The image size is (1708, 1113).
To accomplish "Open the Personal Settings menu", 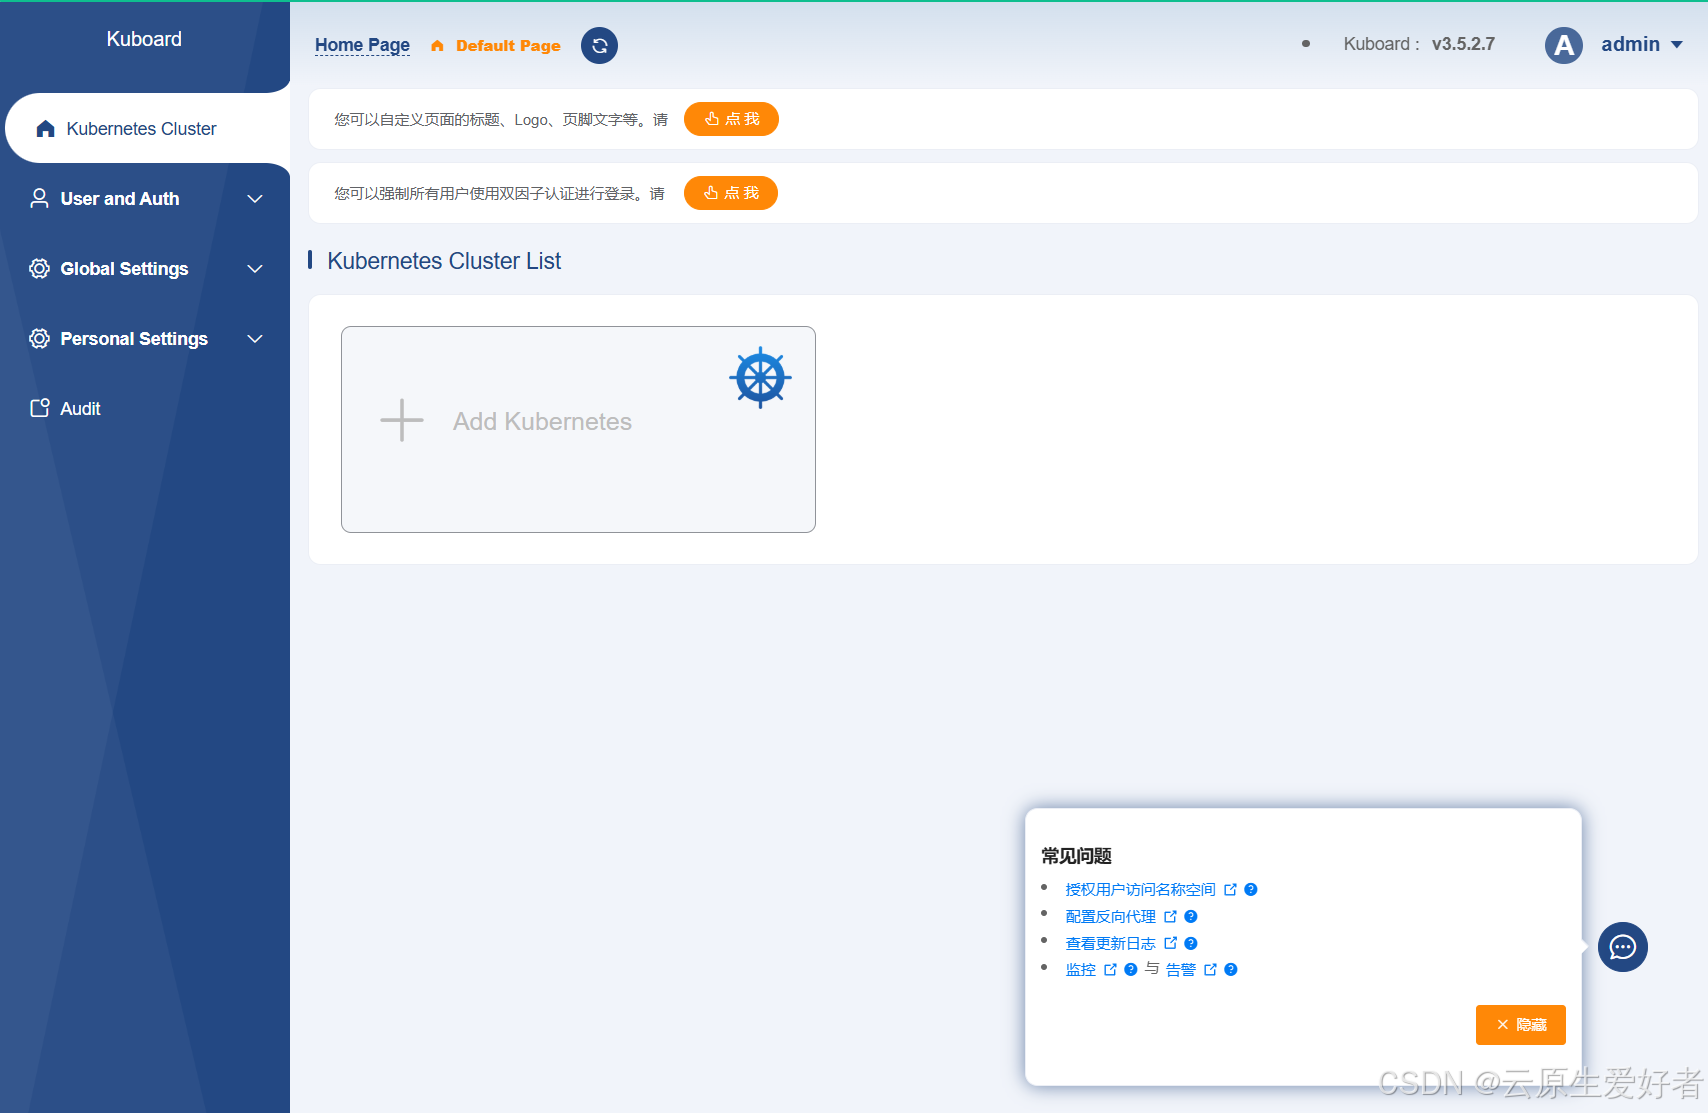I will click(145, 339).
